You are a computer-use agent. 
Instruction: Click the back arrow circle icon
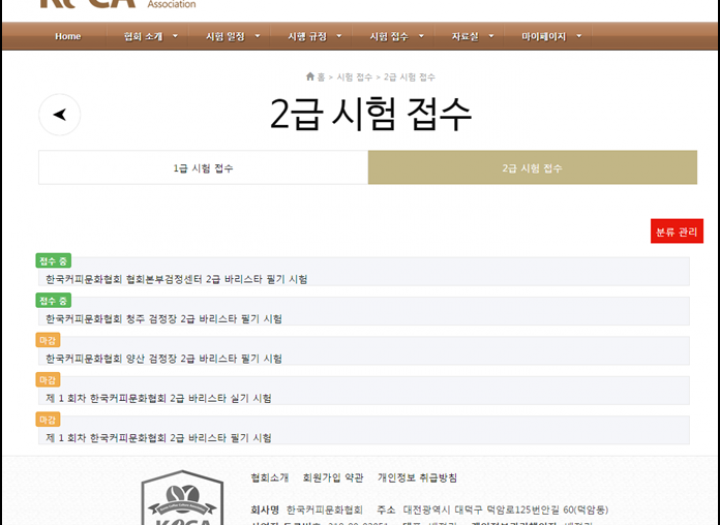59,115
